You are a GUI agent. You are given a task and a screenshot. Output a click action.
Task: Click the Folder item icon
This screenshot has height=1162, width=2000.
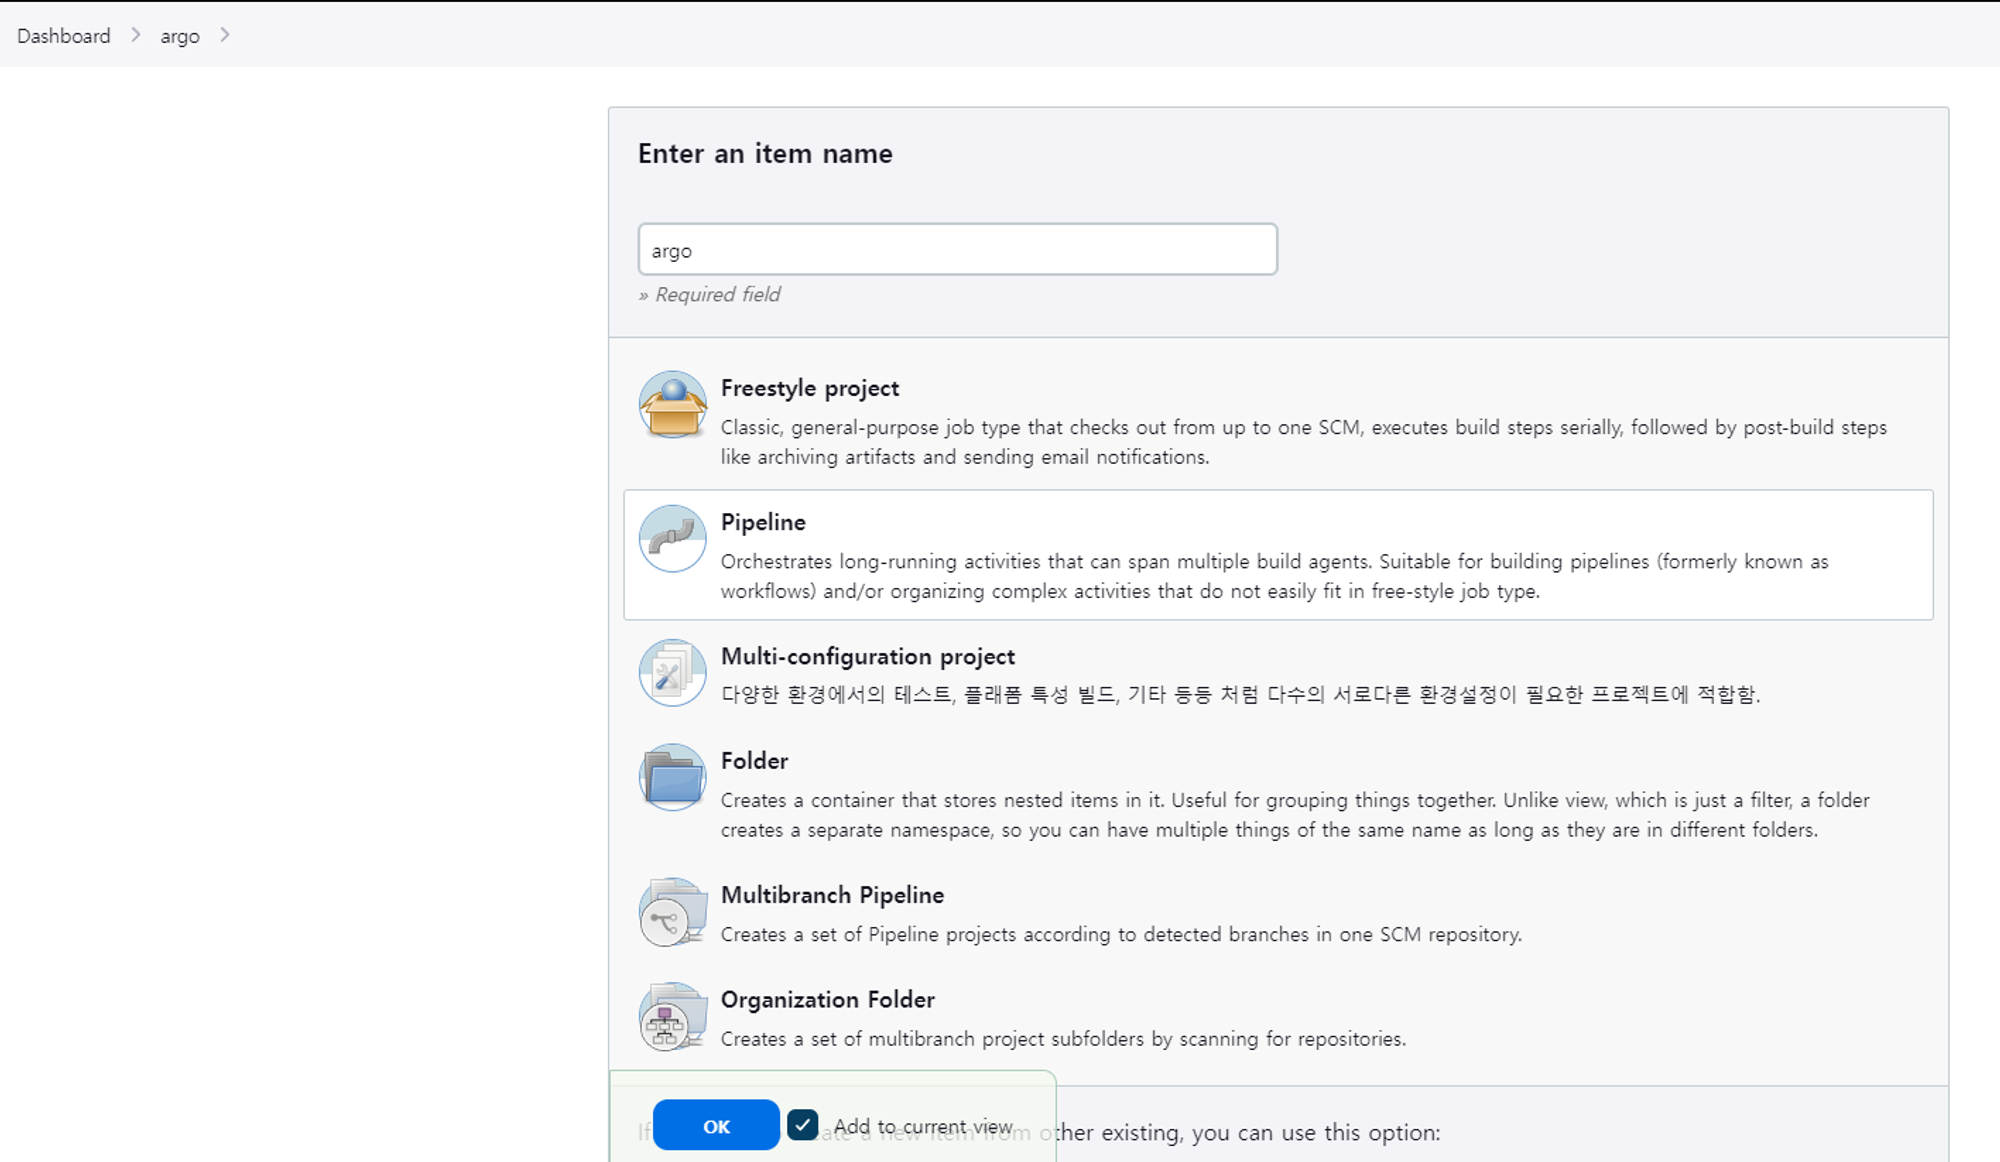tap(672, 777)
